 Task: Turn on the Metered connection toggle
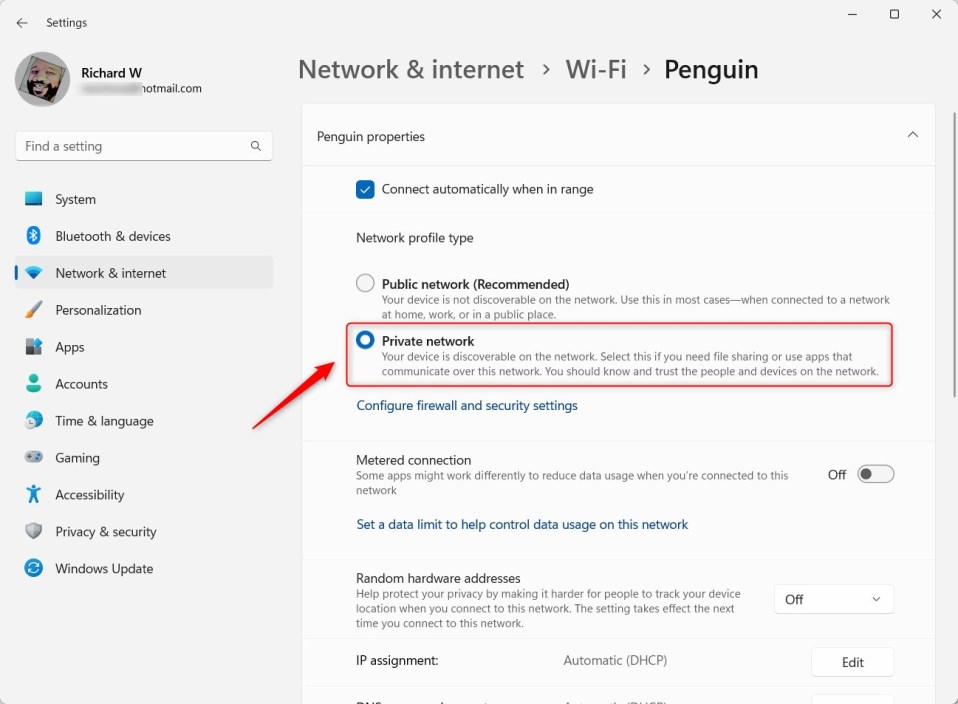[x=875, y=475]
